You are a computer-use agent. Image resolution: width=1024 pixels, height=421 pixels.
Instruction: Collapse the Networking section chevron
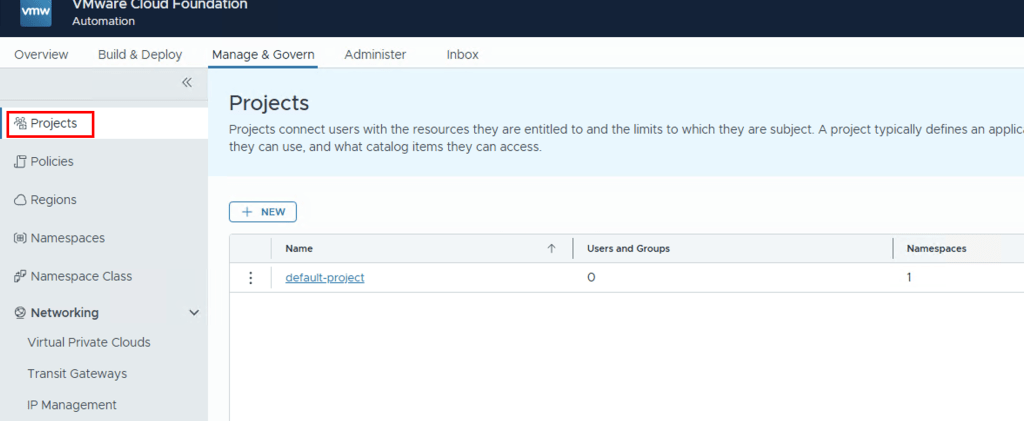pyautogui.click(x=194, y=313)
